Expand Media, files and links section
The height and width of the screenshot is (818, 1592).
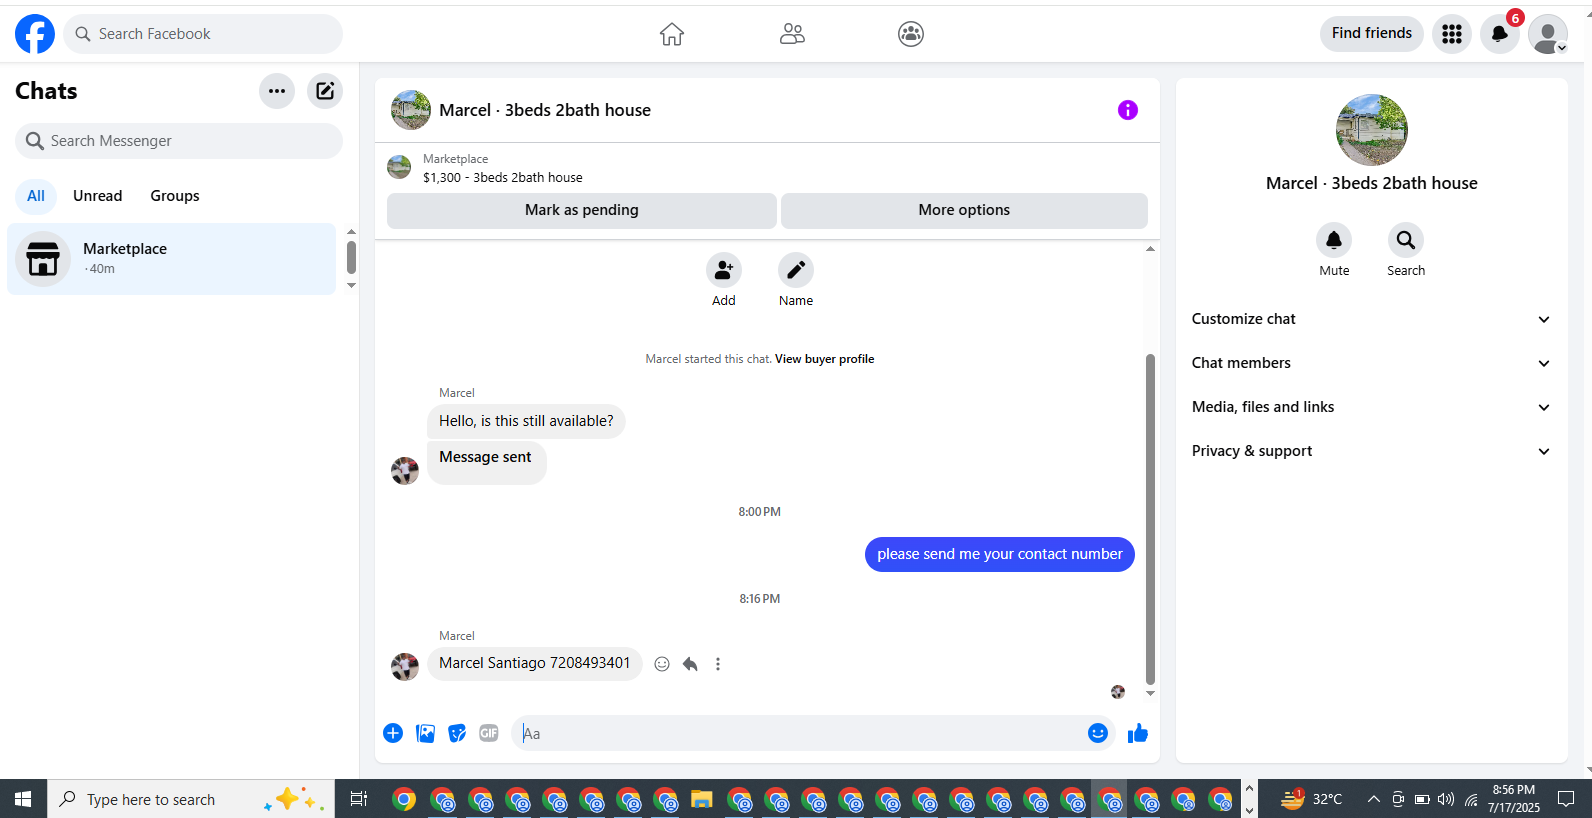(1372, 407)
